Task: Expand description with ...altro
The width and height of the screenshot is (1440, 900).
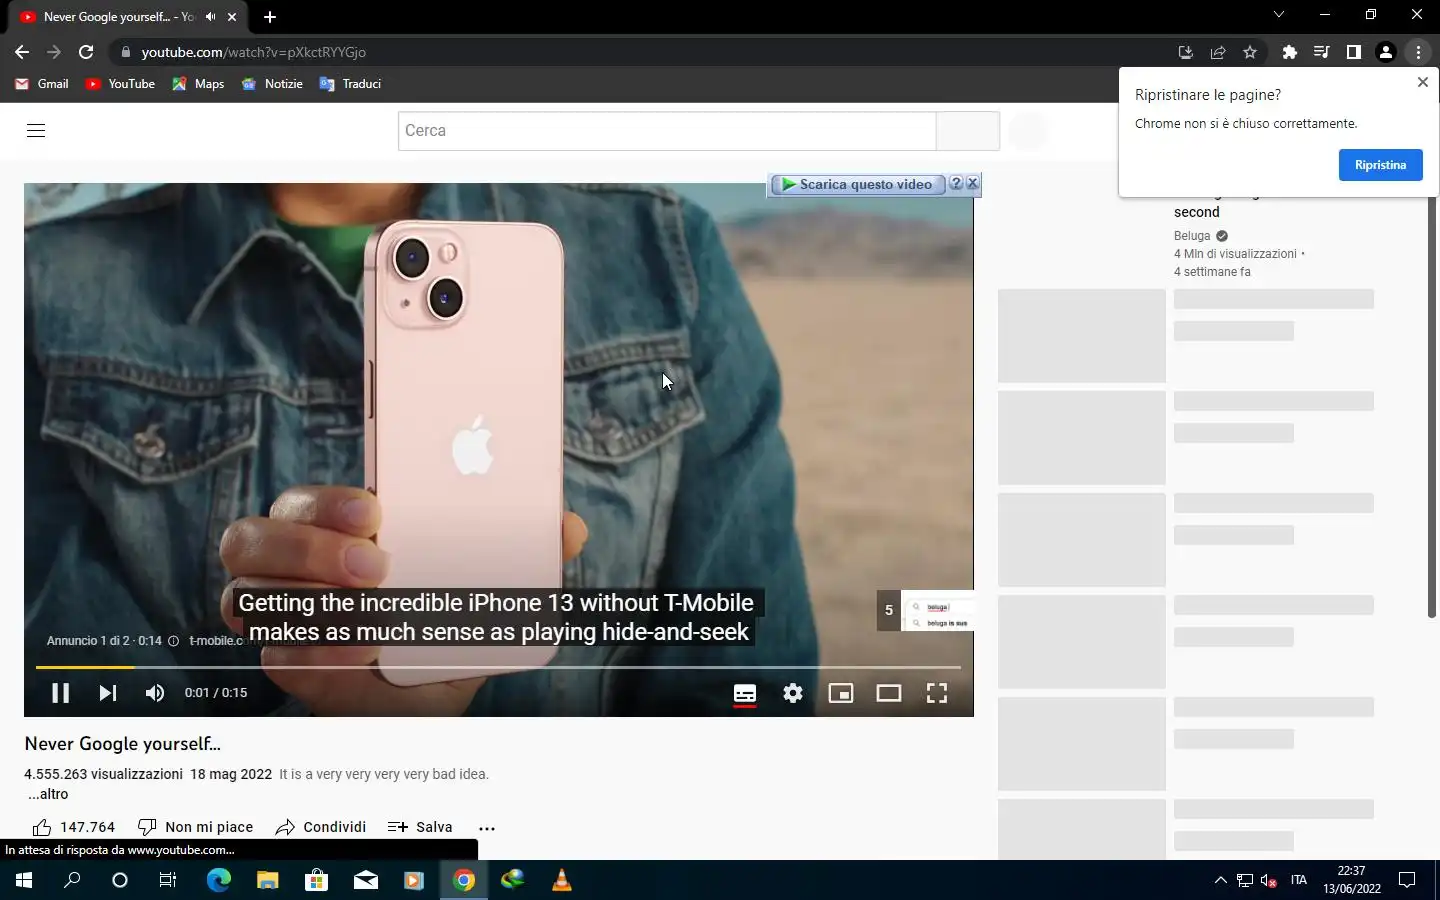Action: click(48, 794)
